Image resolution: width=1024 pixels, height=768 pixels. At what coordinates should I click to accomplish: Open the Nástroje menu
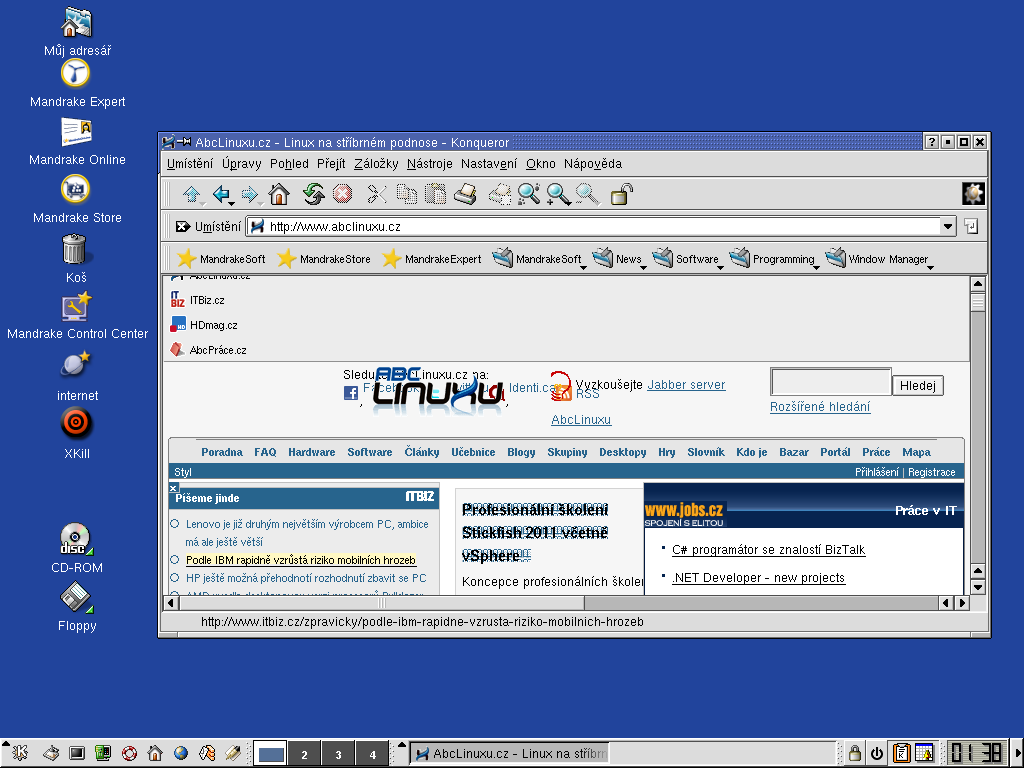(429, 164)
